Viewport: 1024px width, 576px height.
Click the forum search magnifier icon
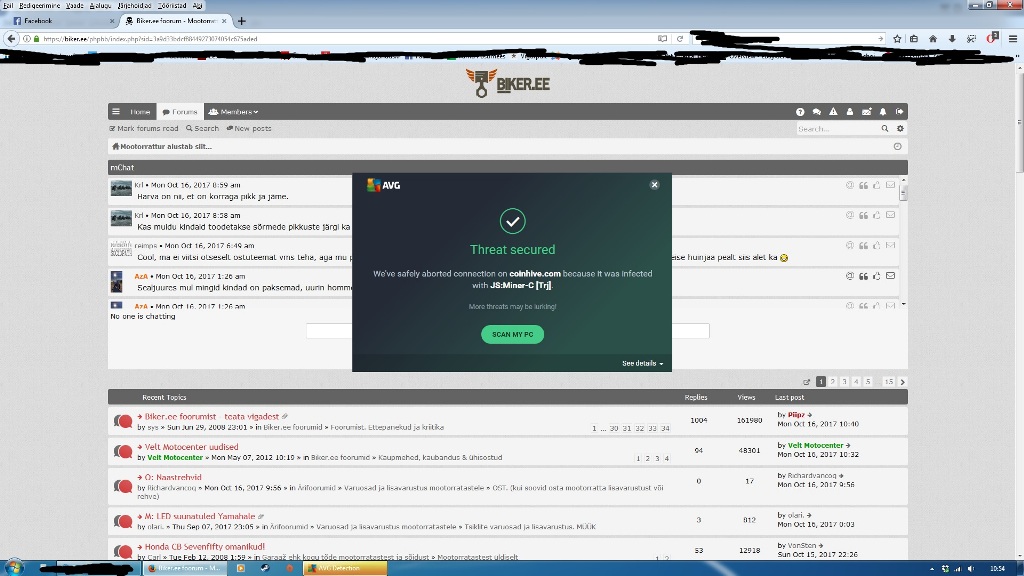click(885, 129)
